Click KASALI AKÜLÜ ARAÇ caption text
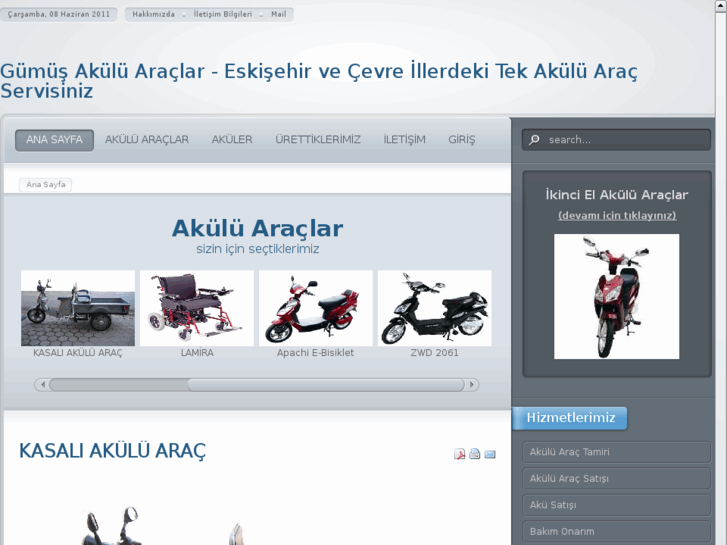 click(78, 353)
